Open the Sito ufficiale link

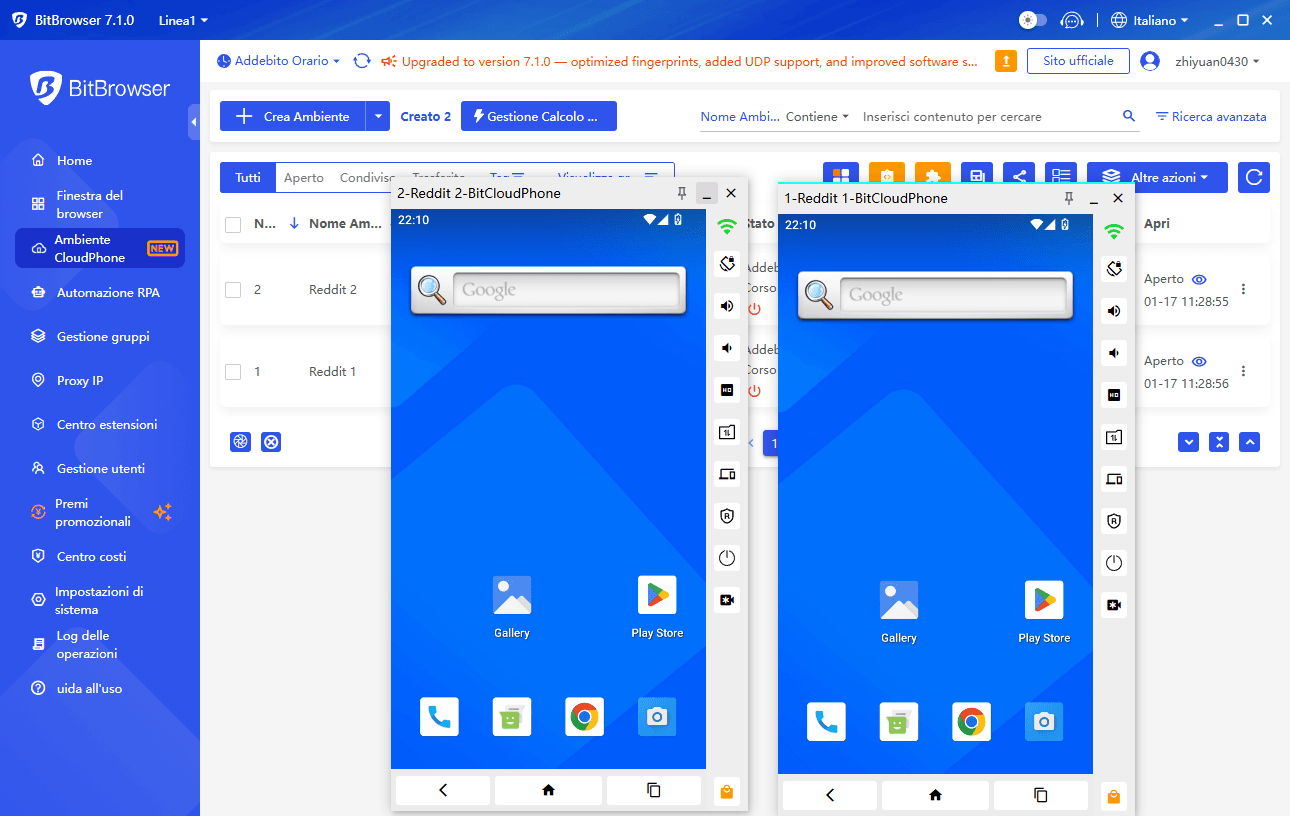1078,61
